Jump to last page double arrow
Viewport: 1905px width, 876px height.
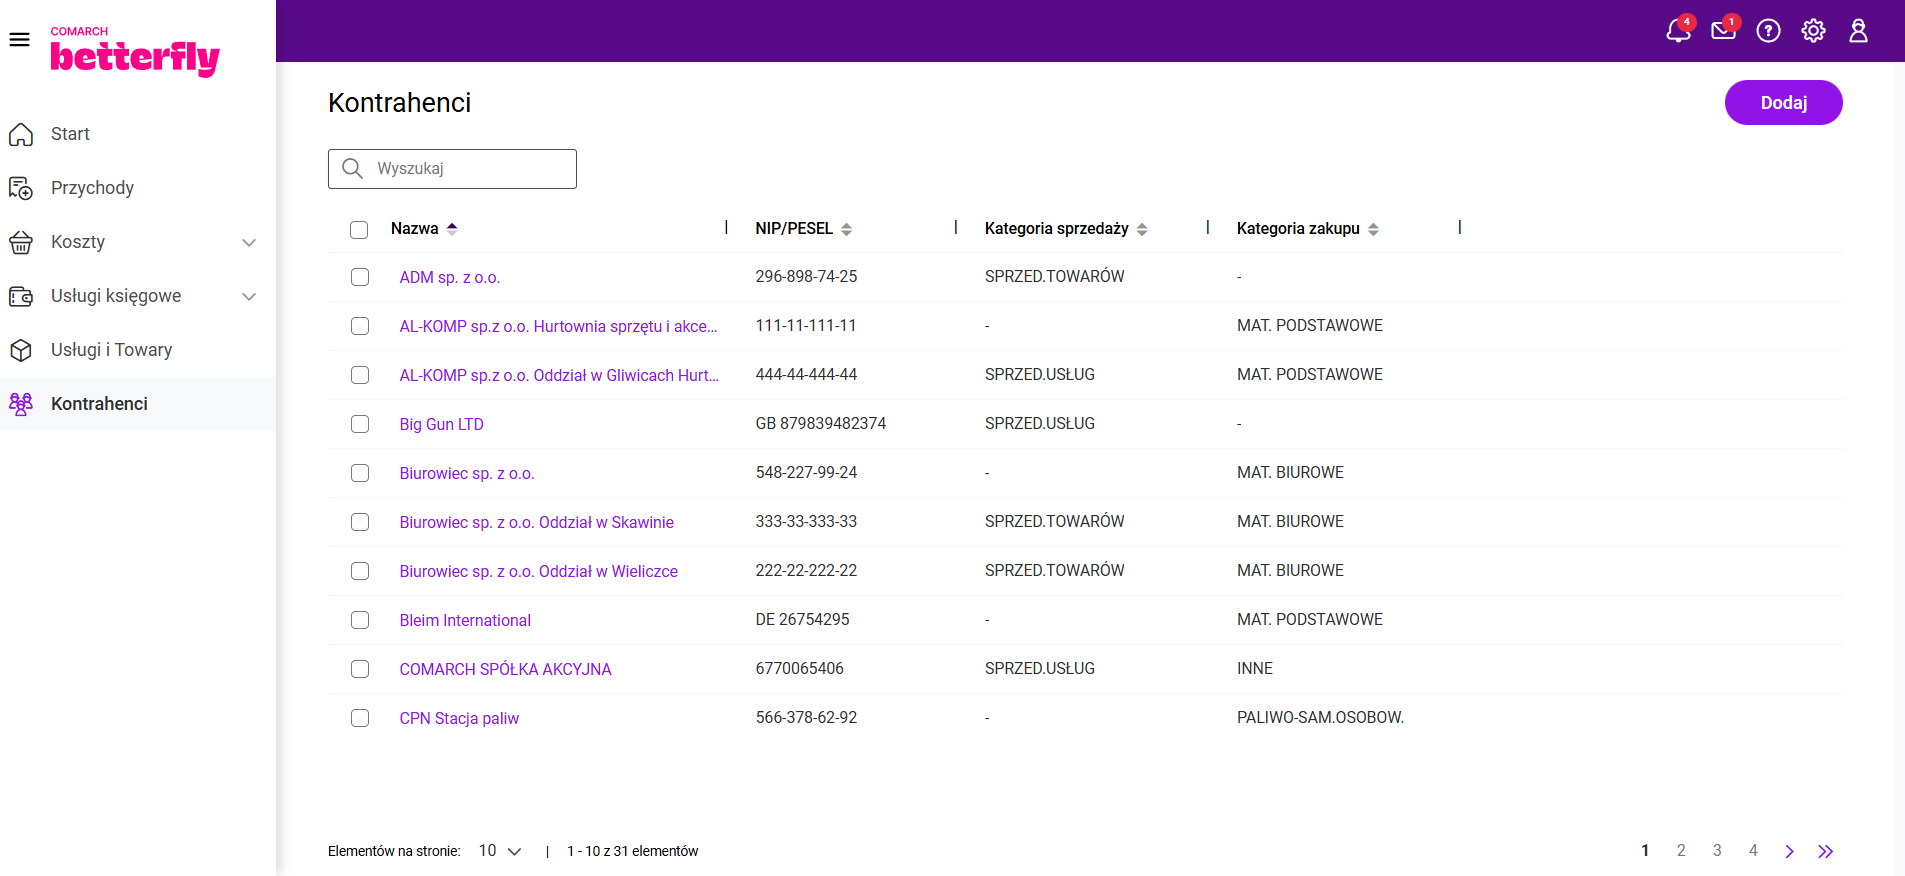[1825, 851]
